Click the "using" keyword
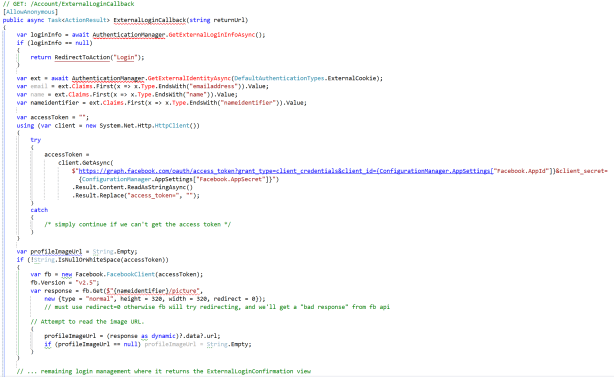This screenshot has width=614, height=377. pyautogui.click(x=25, y=126)
